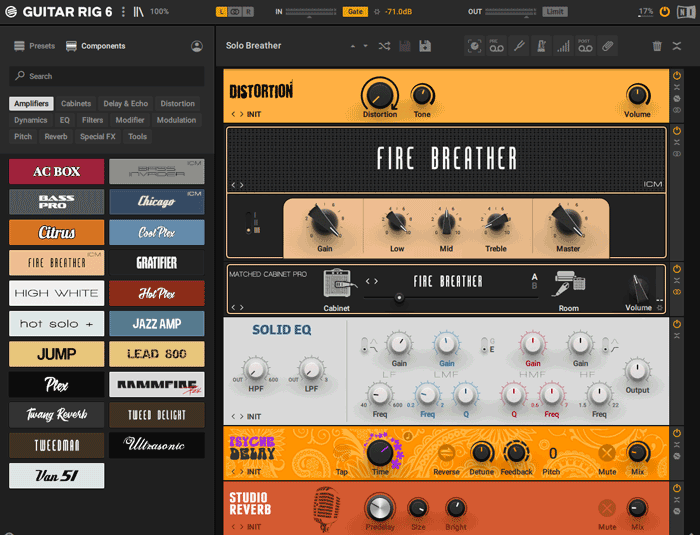
Task: Click the shuffle preset icon
Action: point(385,46)
